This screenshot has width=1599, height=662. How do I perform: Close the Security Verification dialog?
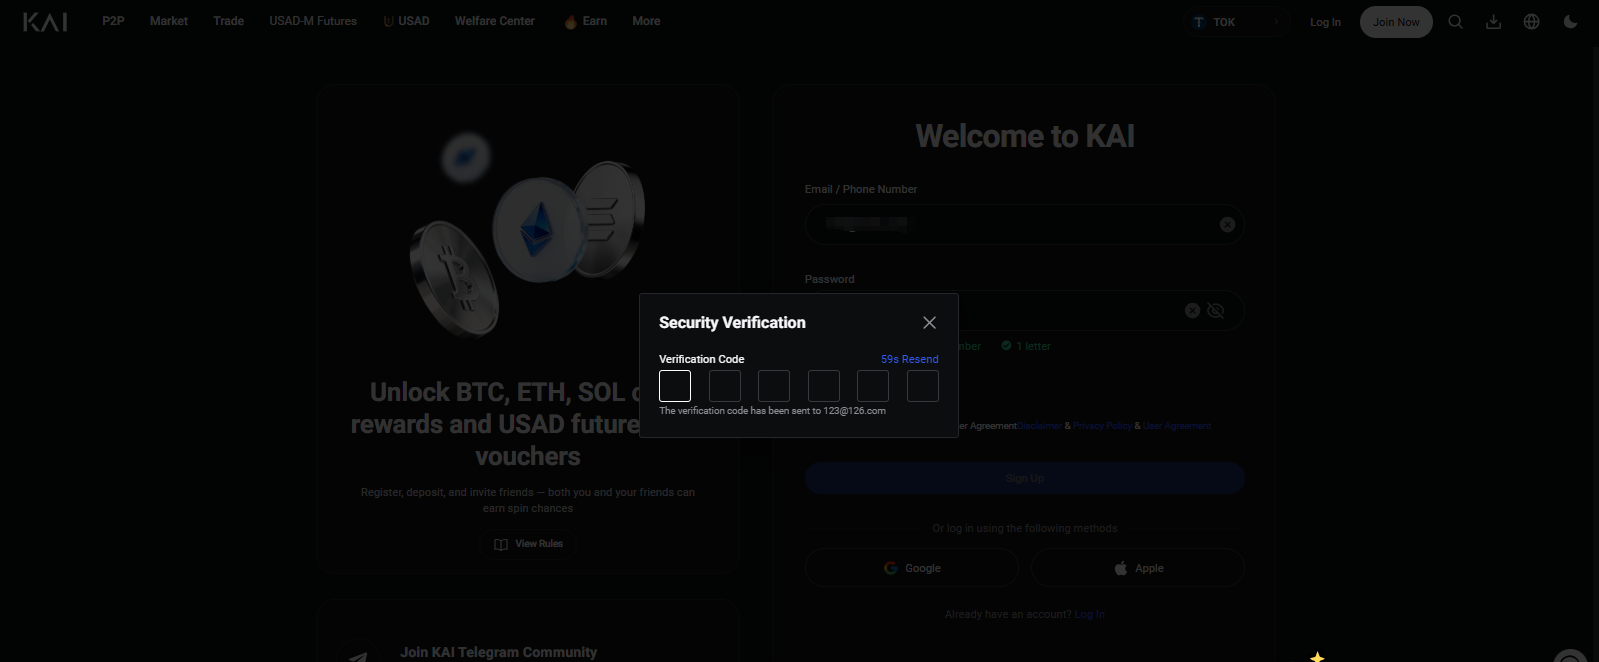(x=929, y=322)
